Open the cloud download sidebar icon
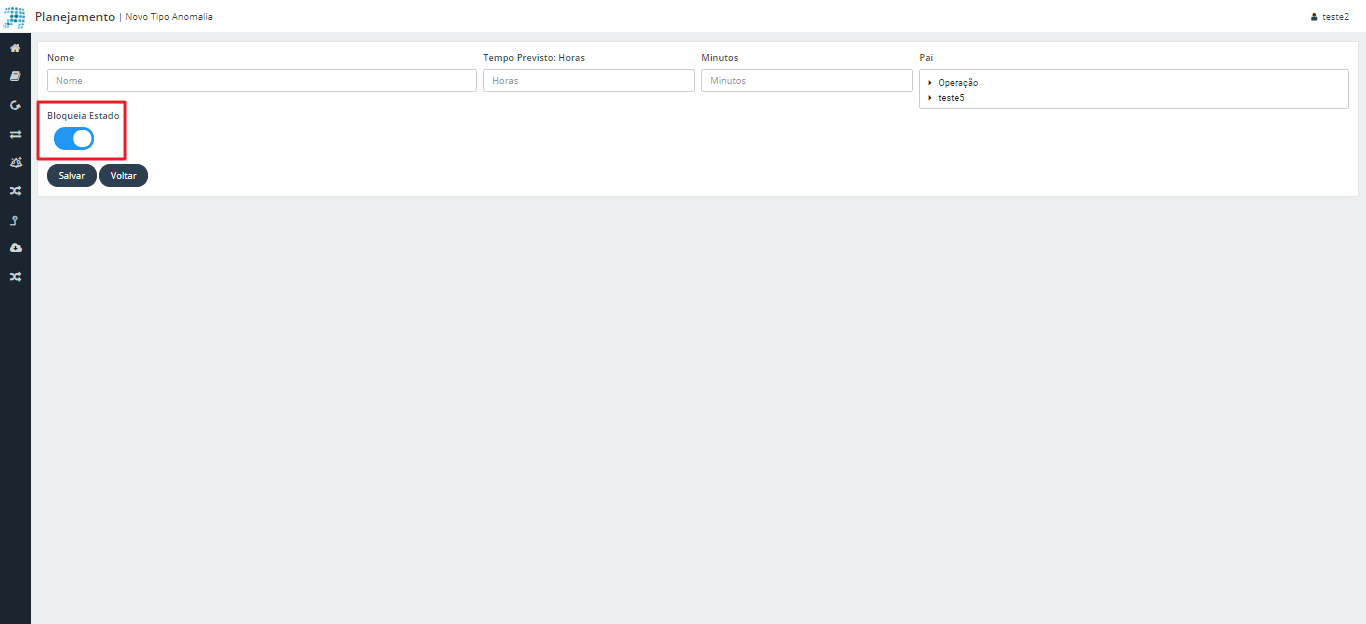 coord(15,248)
